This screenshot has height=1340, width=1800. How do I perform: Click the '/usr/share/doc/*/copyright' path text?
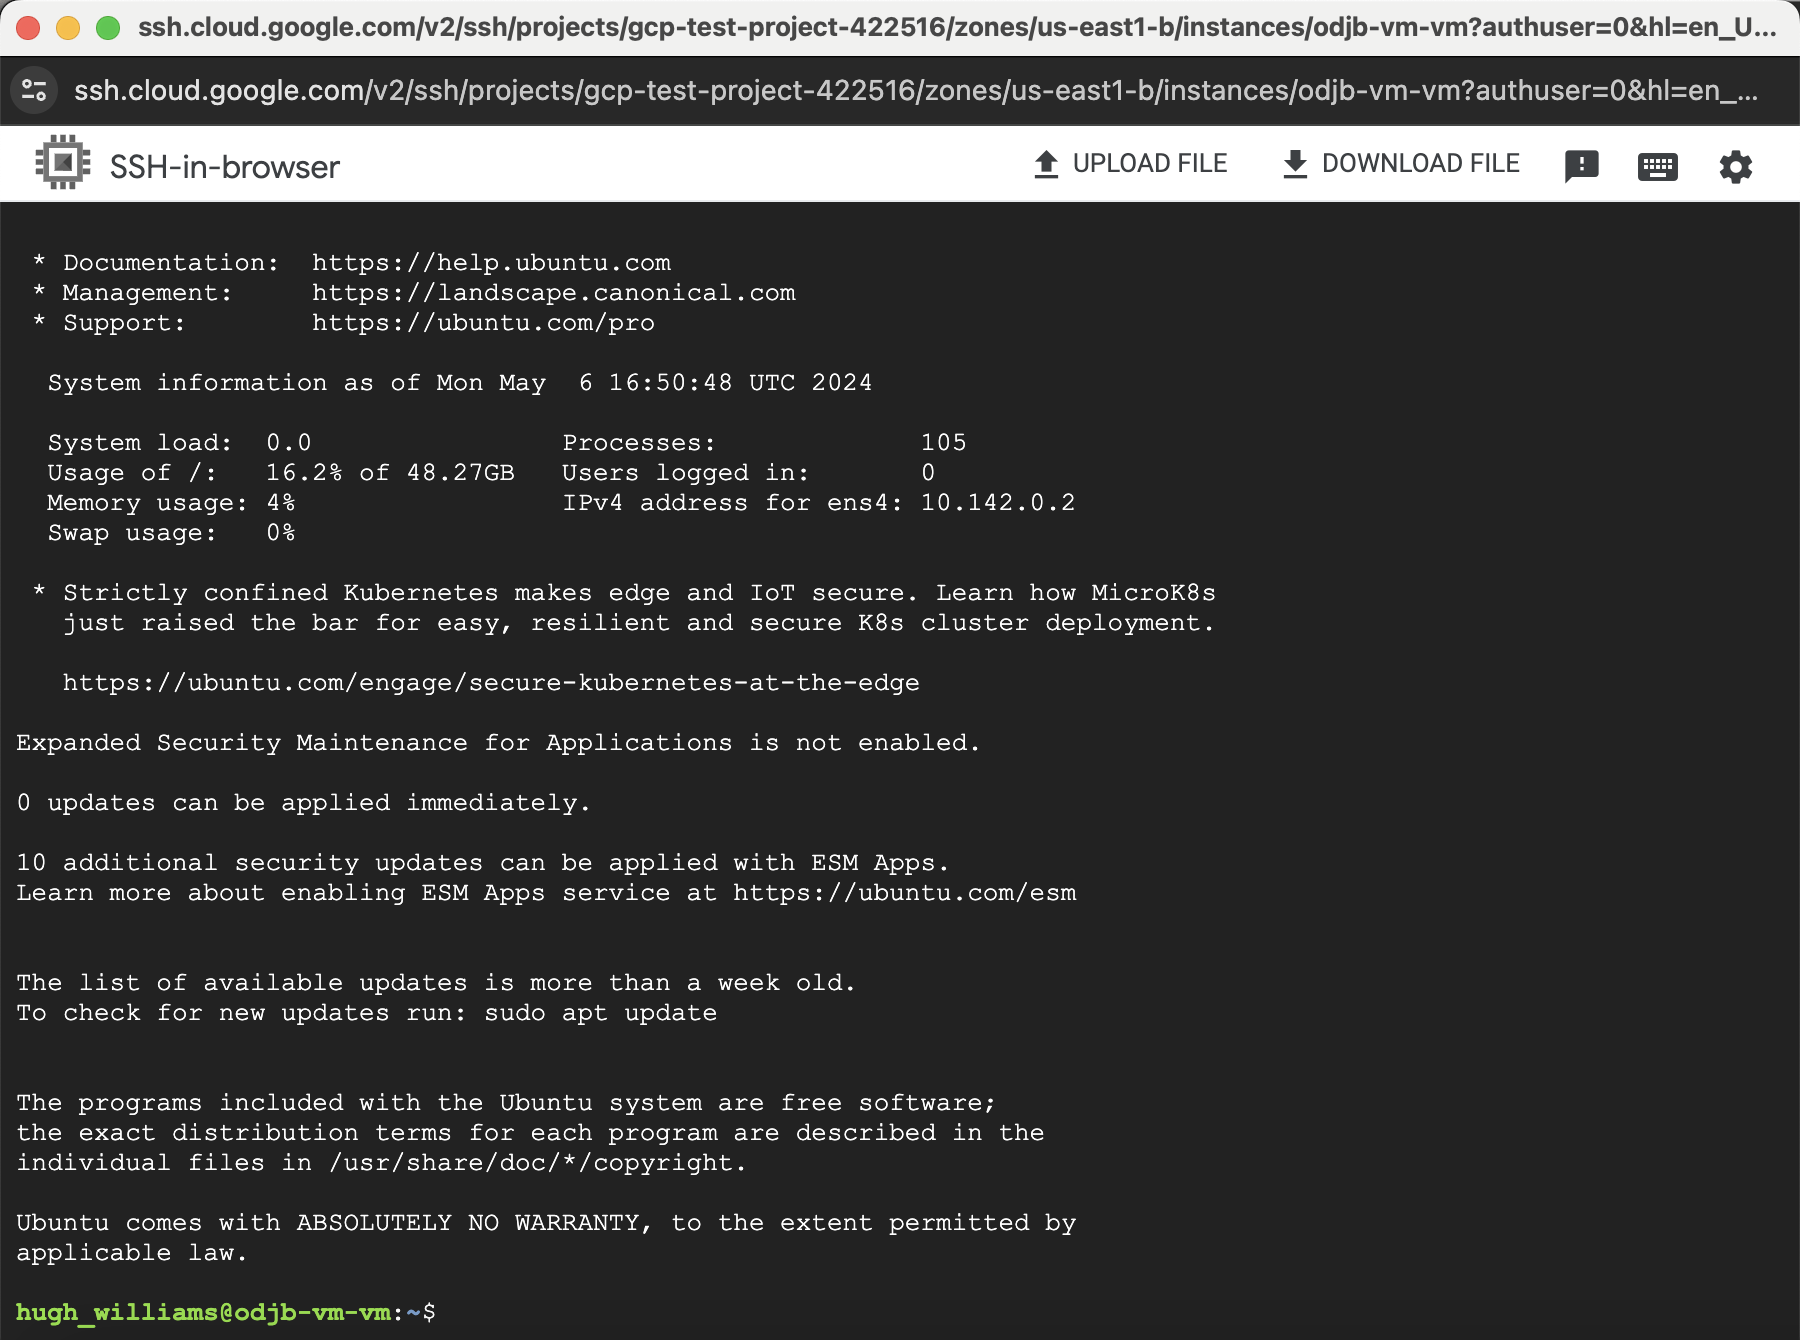[531, 1163]
